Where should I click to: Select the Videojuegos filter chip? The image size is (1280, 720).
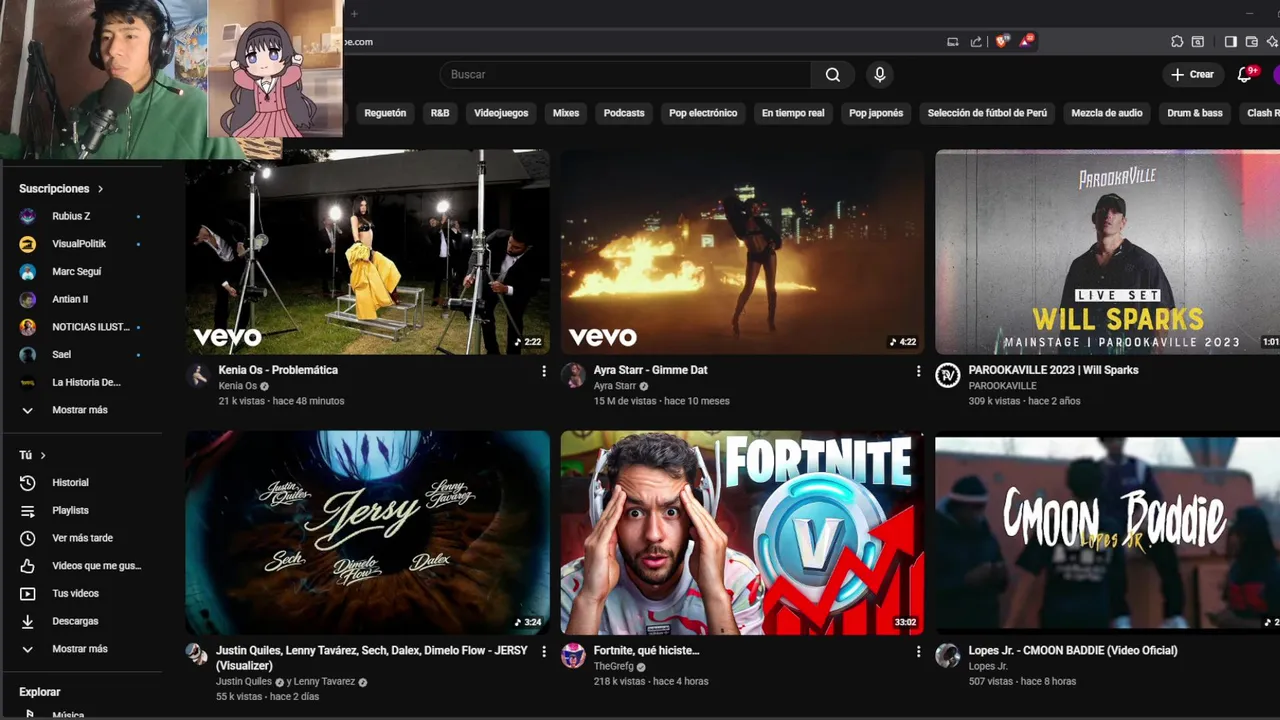coord(501,113)
